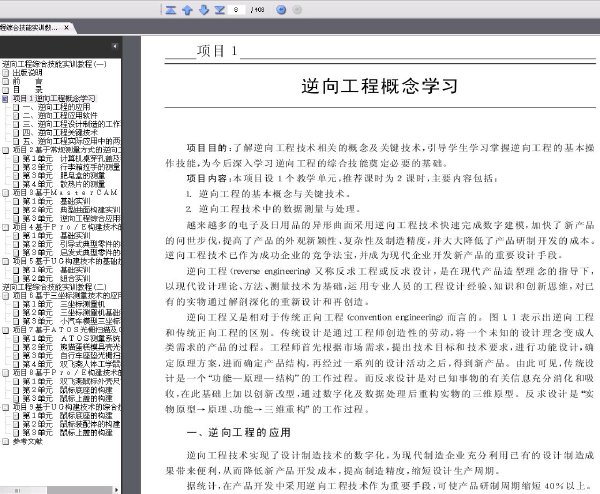Open bookmark 五、逆向工程实际应用中的两

point(71,141)
